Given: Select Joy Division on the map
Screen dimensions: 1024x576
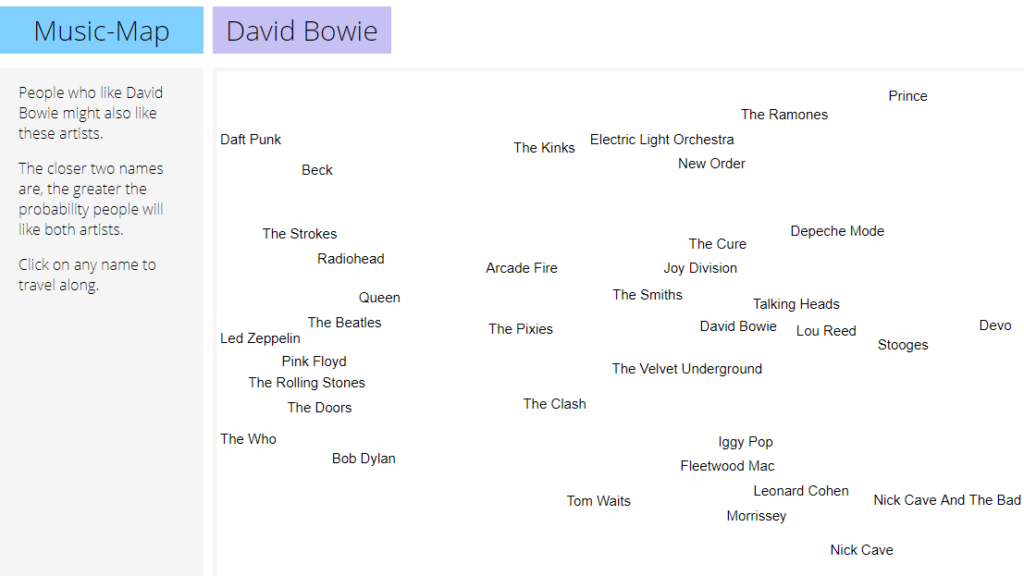Looking at the screenshot, I should coord(700,268).
